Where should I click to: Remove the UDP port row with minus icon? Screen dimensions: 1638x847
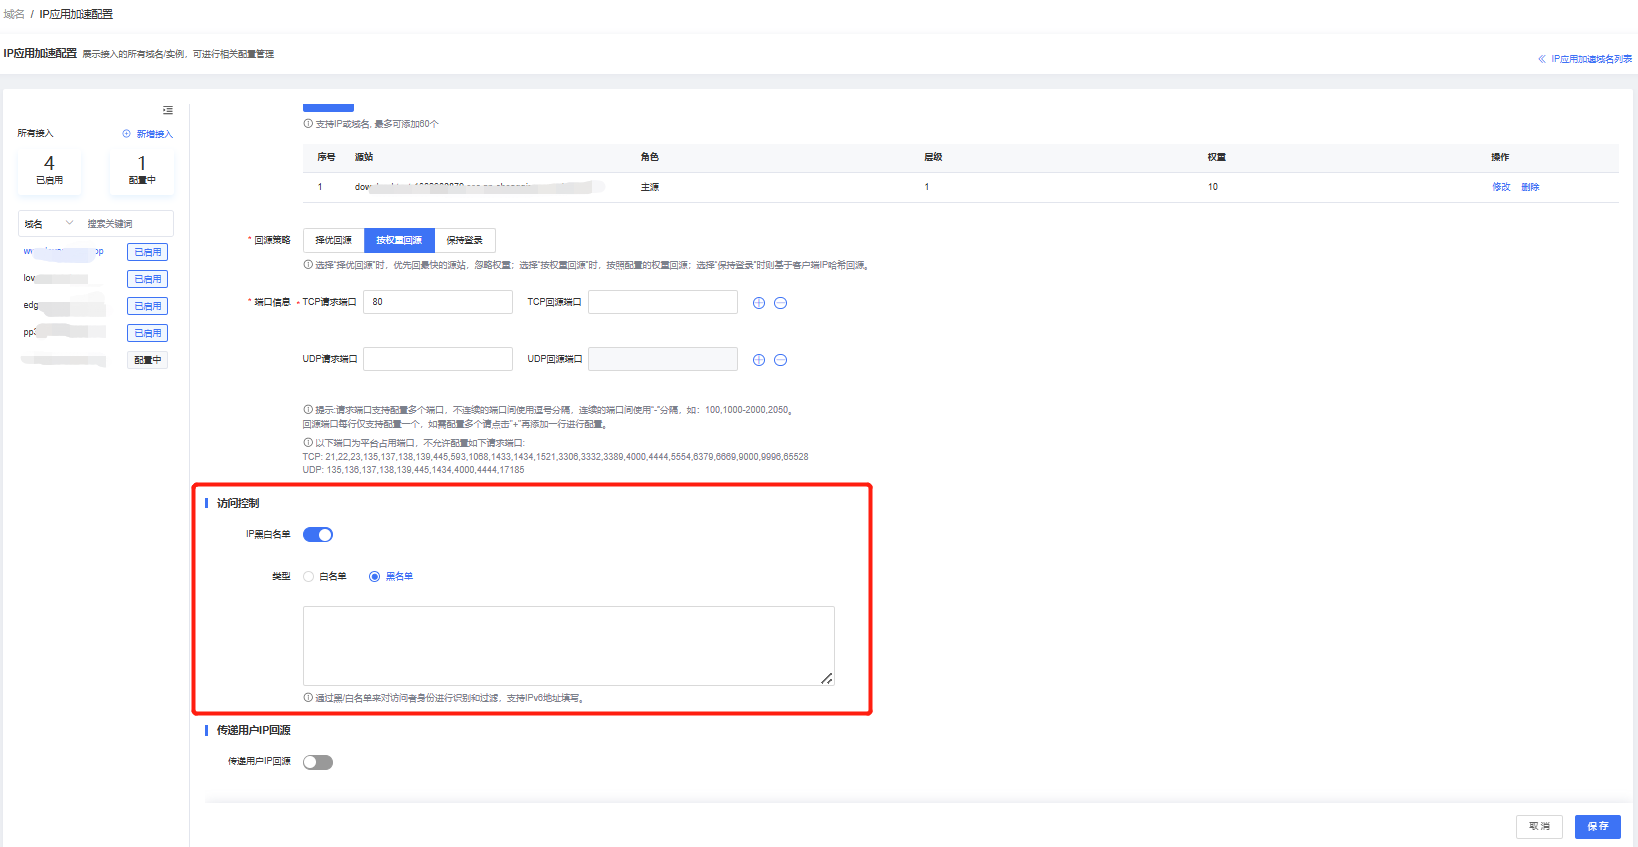pyautogui.click(x=781, y=360)
